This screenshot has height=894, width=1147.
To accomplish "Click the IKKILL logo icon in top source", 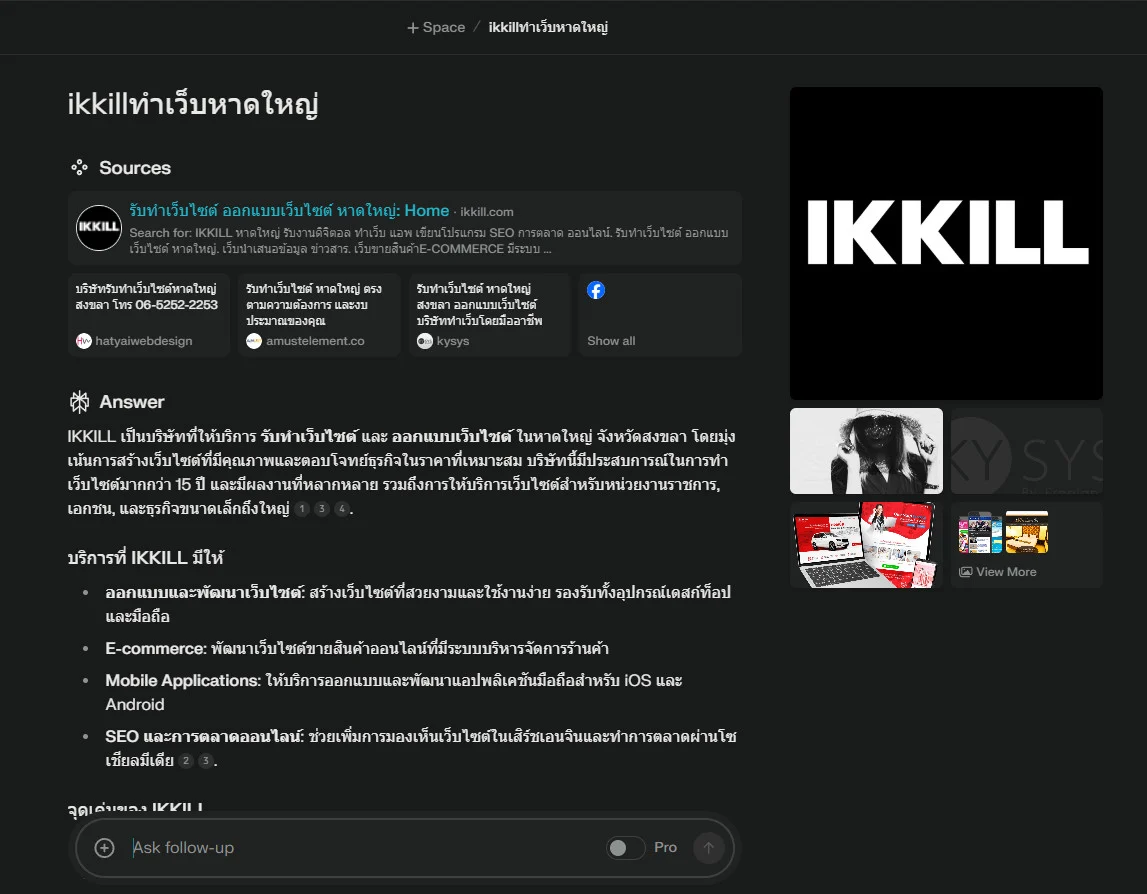I will point(99,227).
